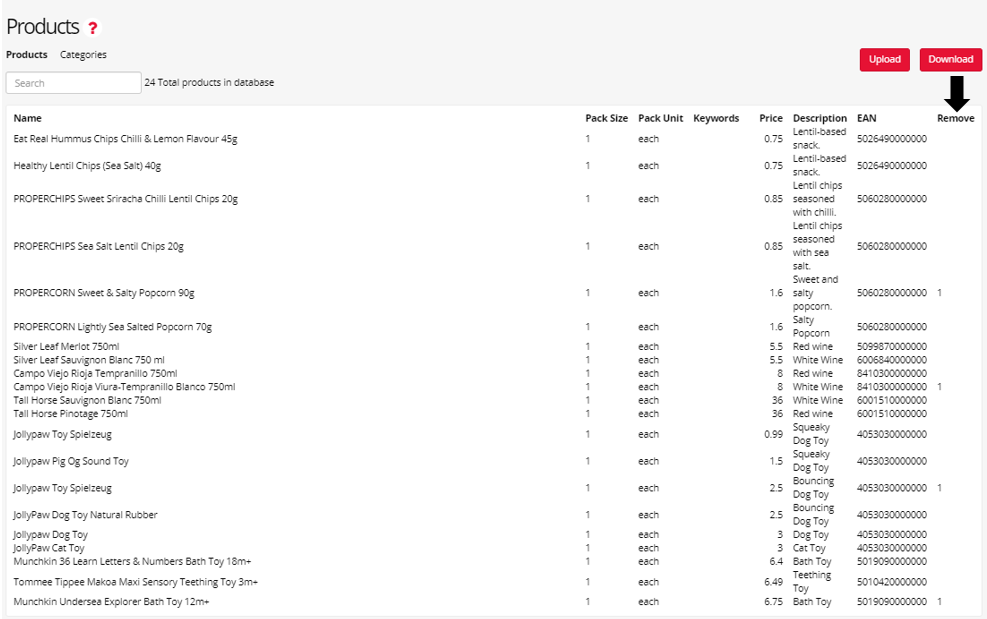This screenshot has width=987, height=619.
Task: Select the Products tab
Action: [x=26, y=55]
